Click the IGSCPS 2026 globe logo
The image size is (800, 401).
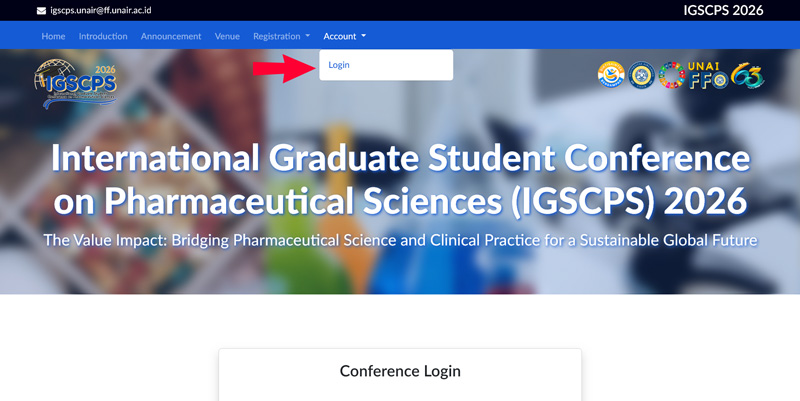76,84
